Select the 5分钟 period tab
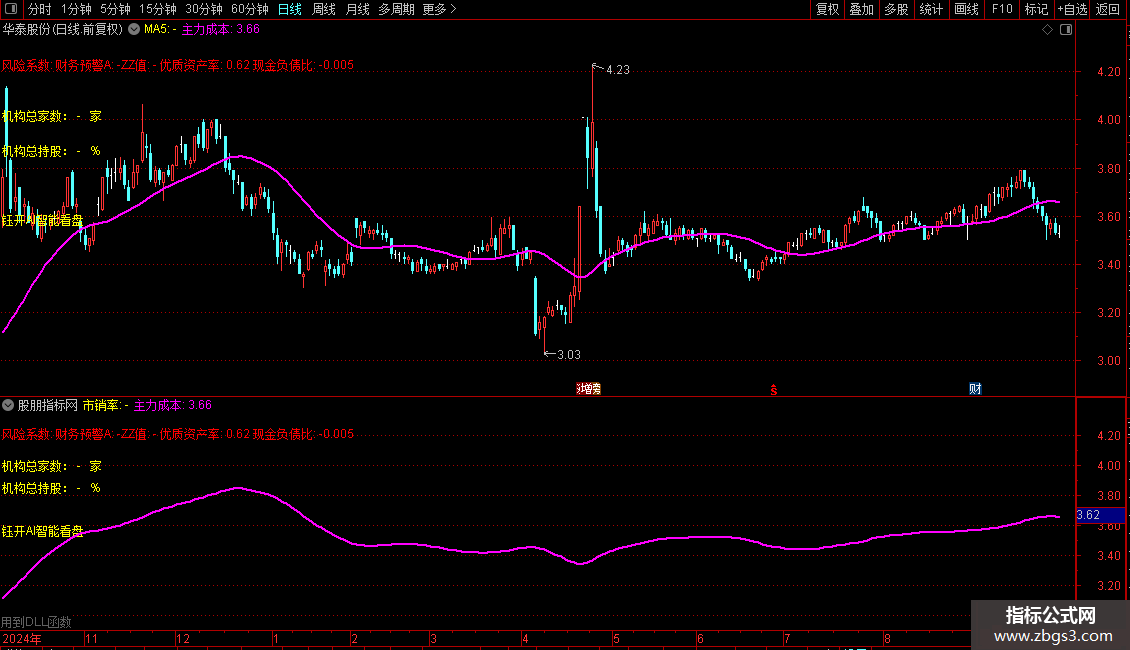1130x650 pixels. (115, 9)
